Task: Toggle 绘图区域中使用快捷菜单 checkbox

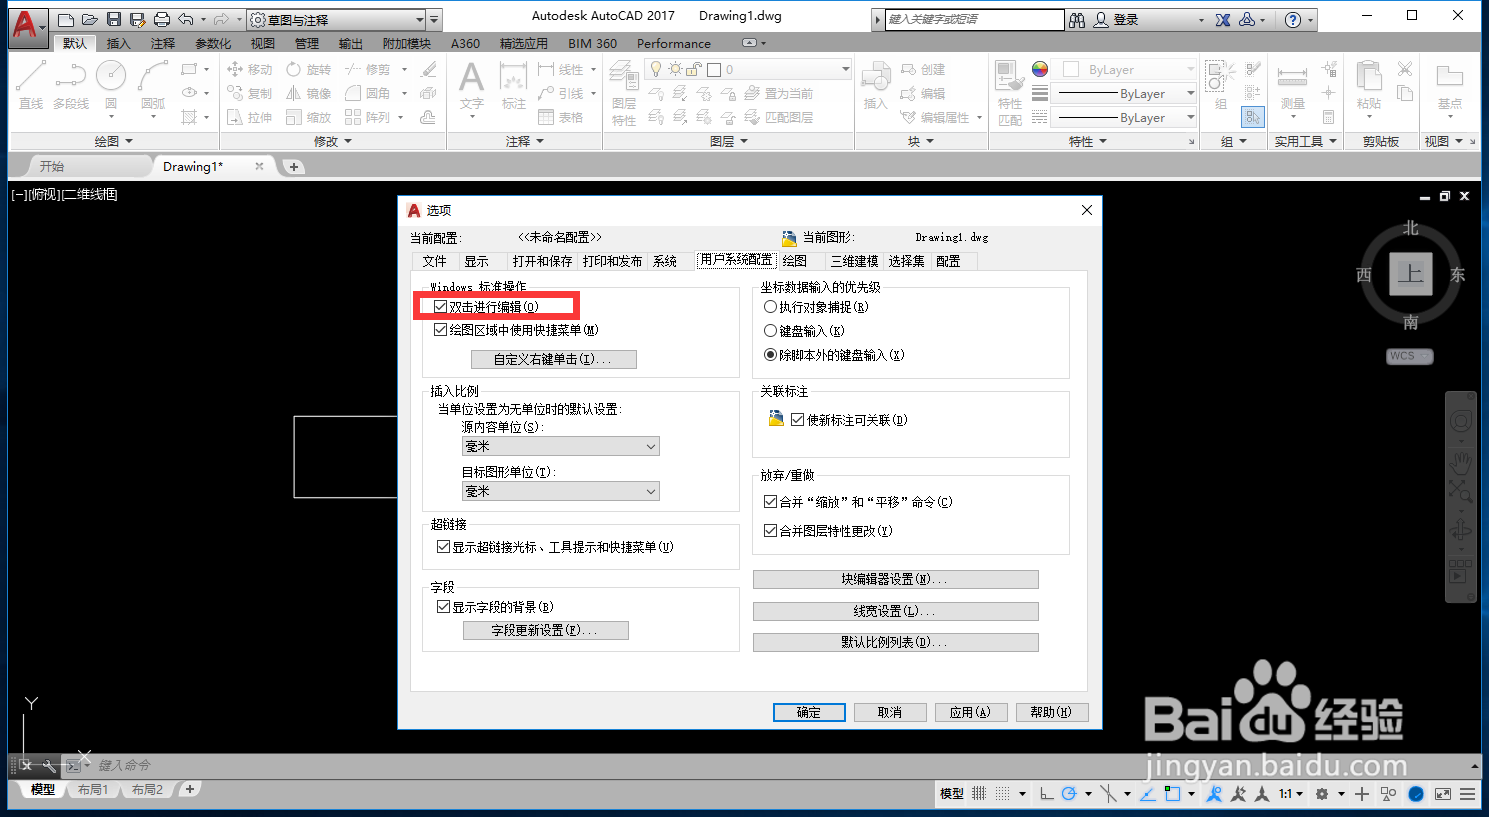Action: (x=440, y=330)
